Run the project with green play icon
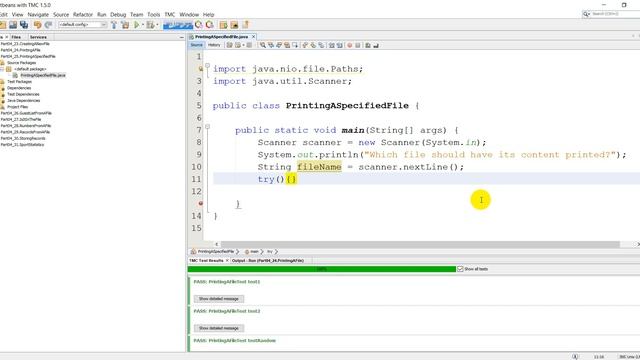The image size is (640, 360). [x=137, y=25]
